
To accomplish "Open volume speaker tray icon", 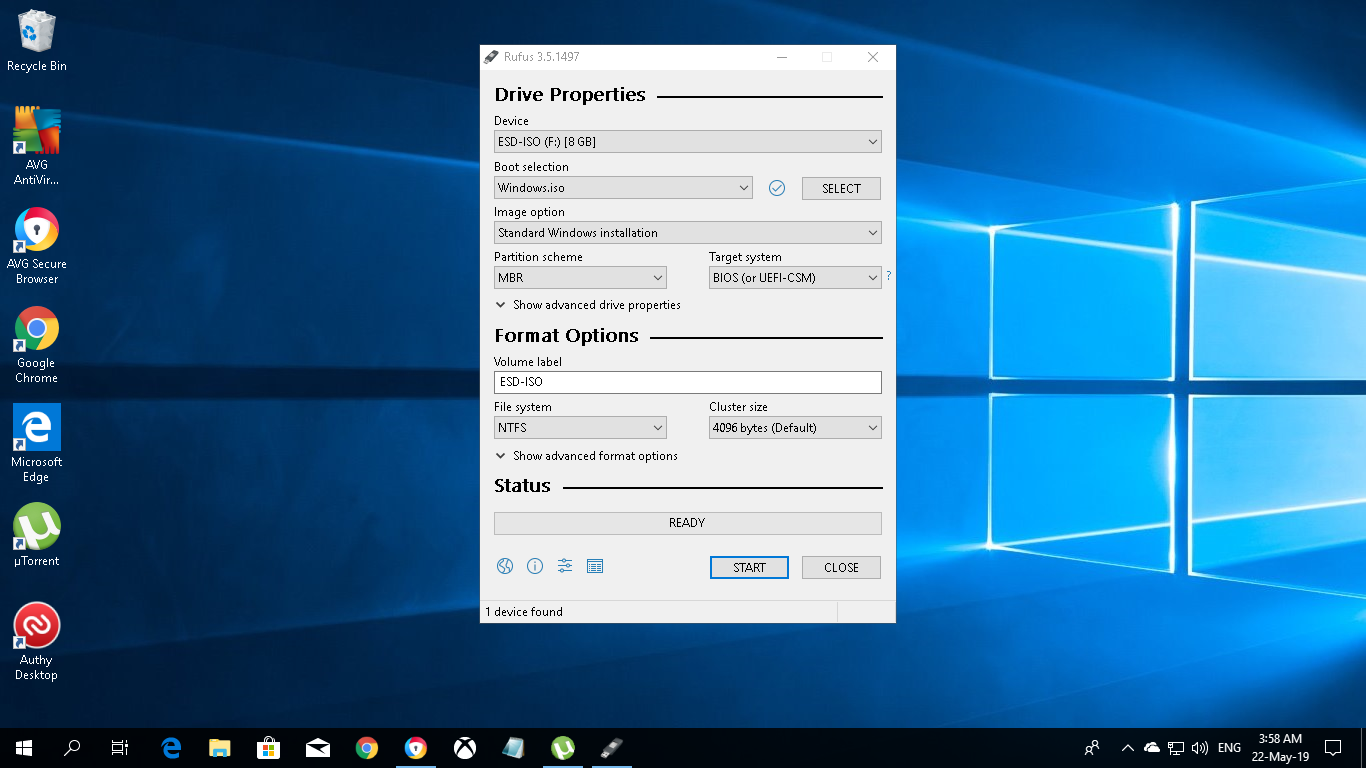I will point(1200,747).
